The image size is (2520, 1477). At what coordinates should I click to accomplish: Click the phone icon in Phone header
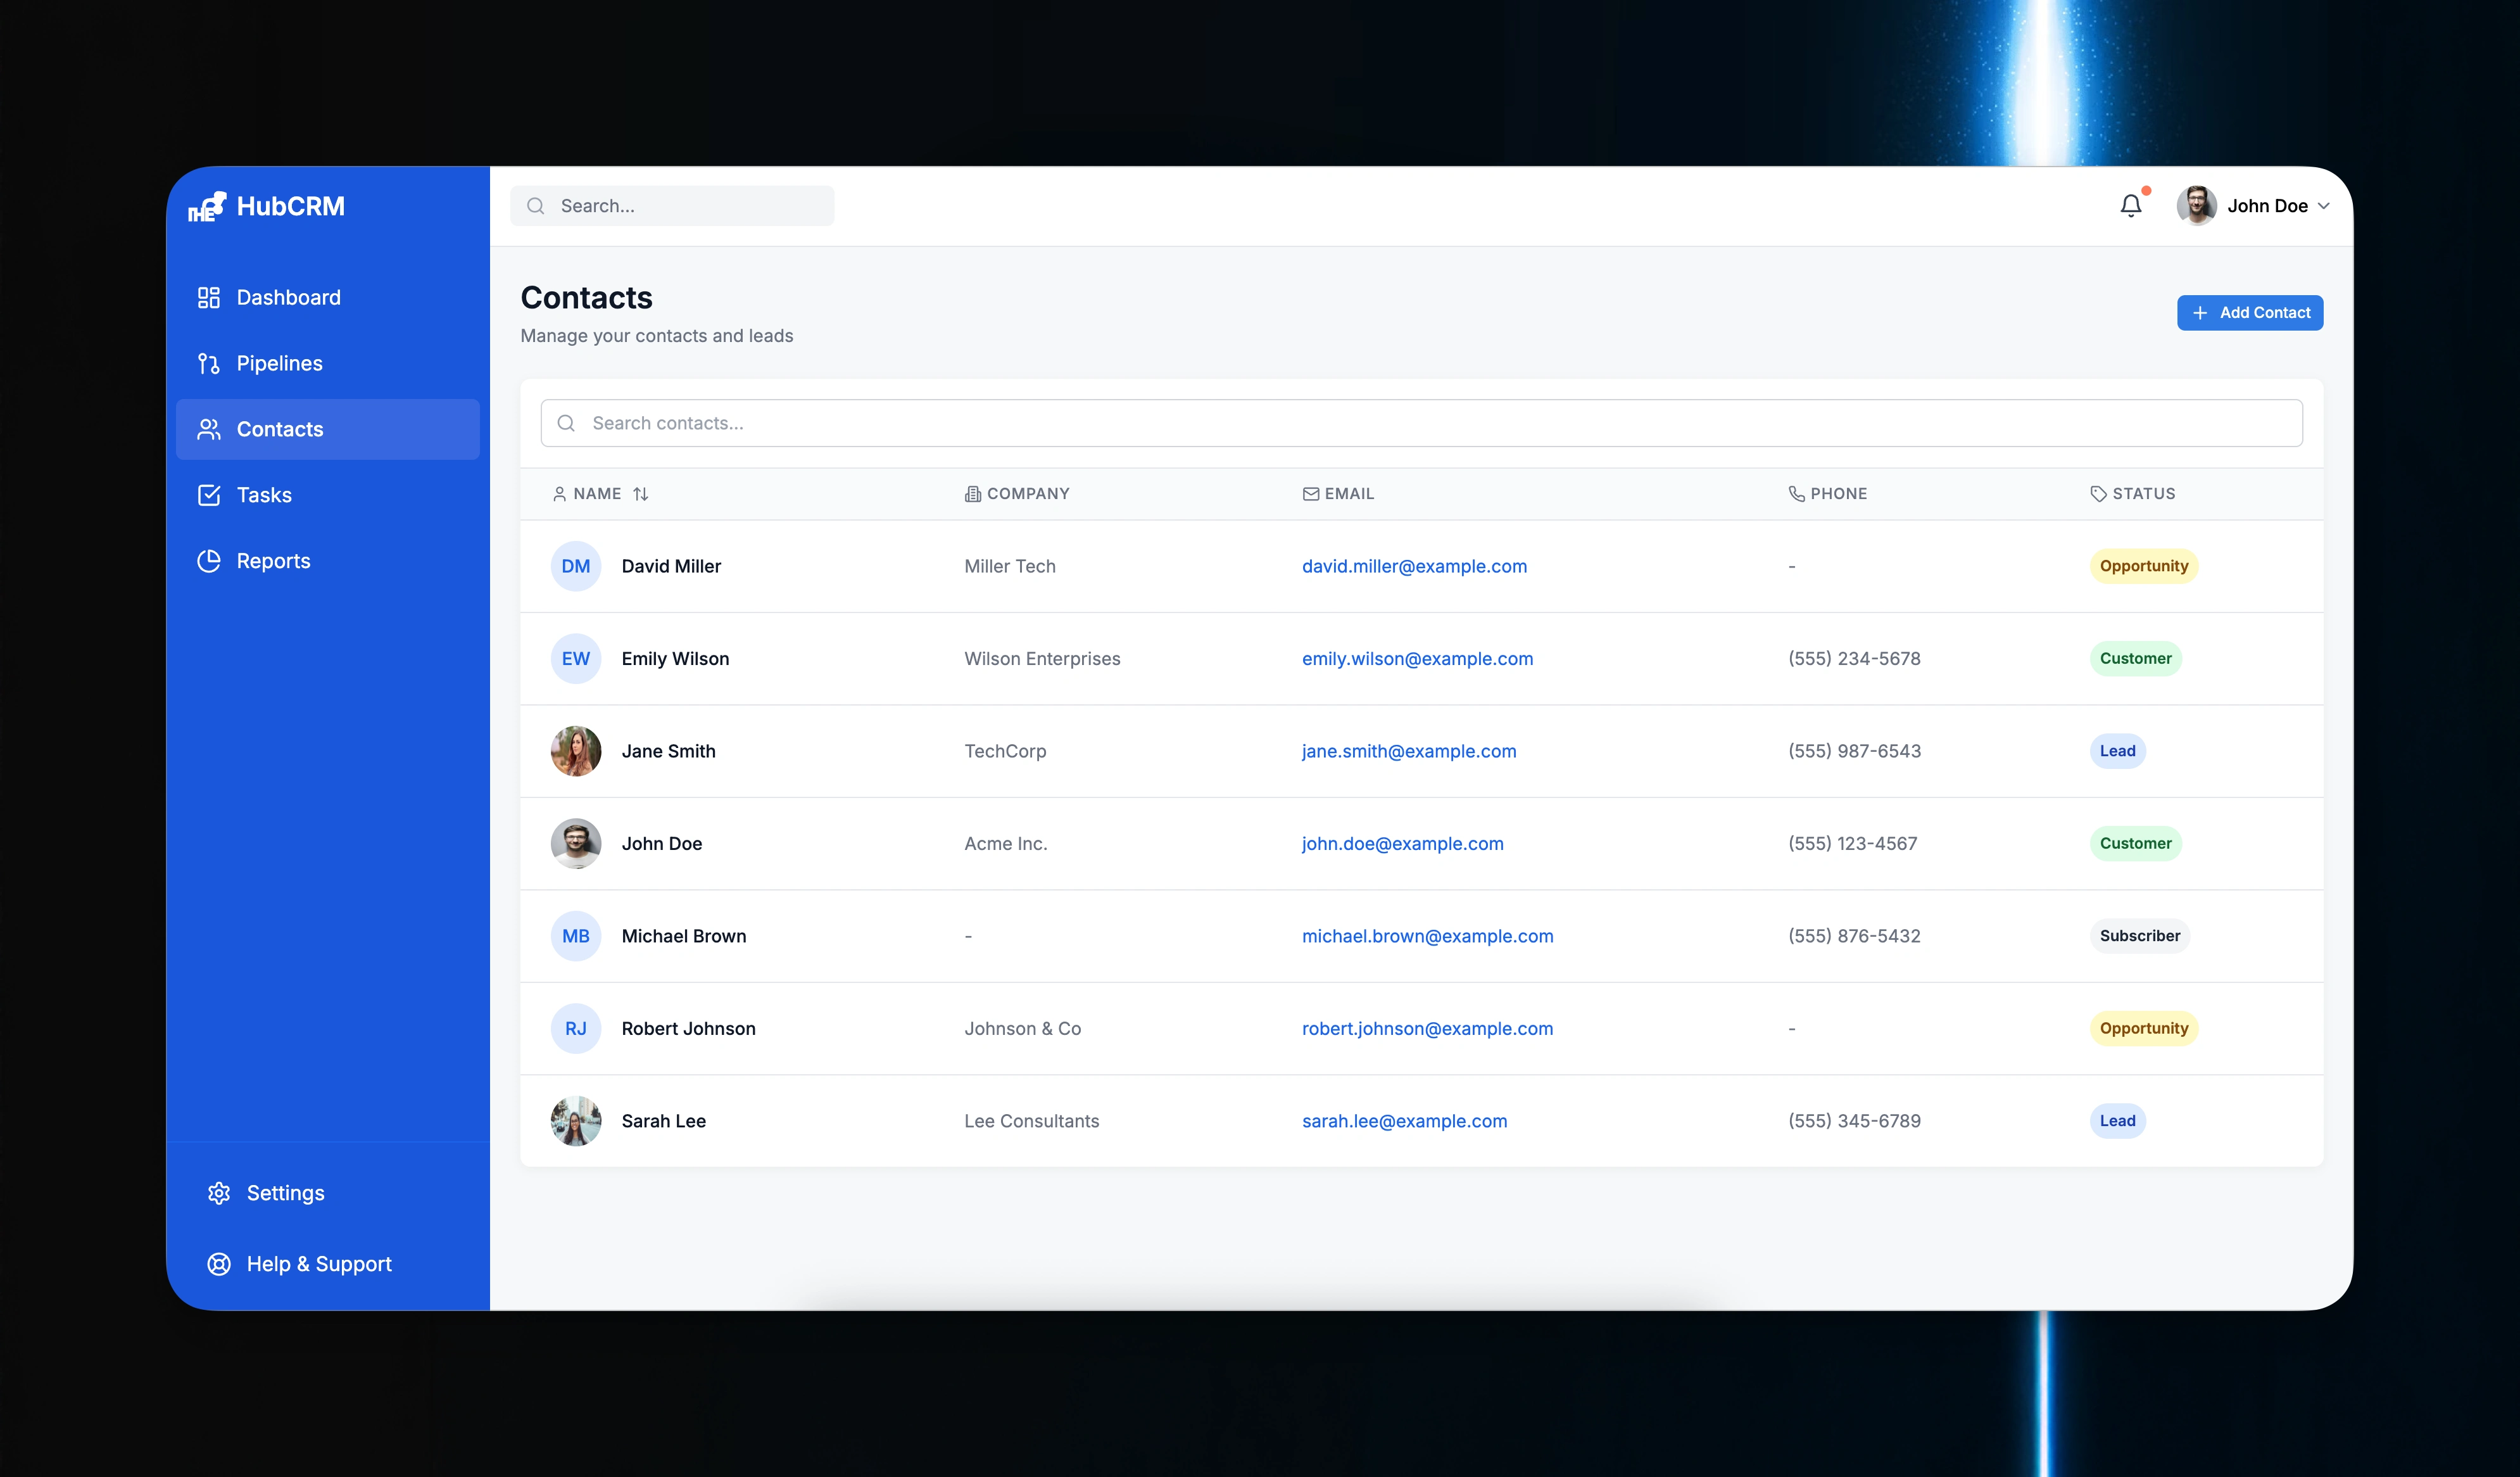1796,494
